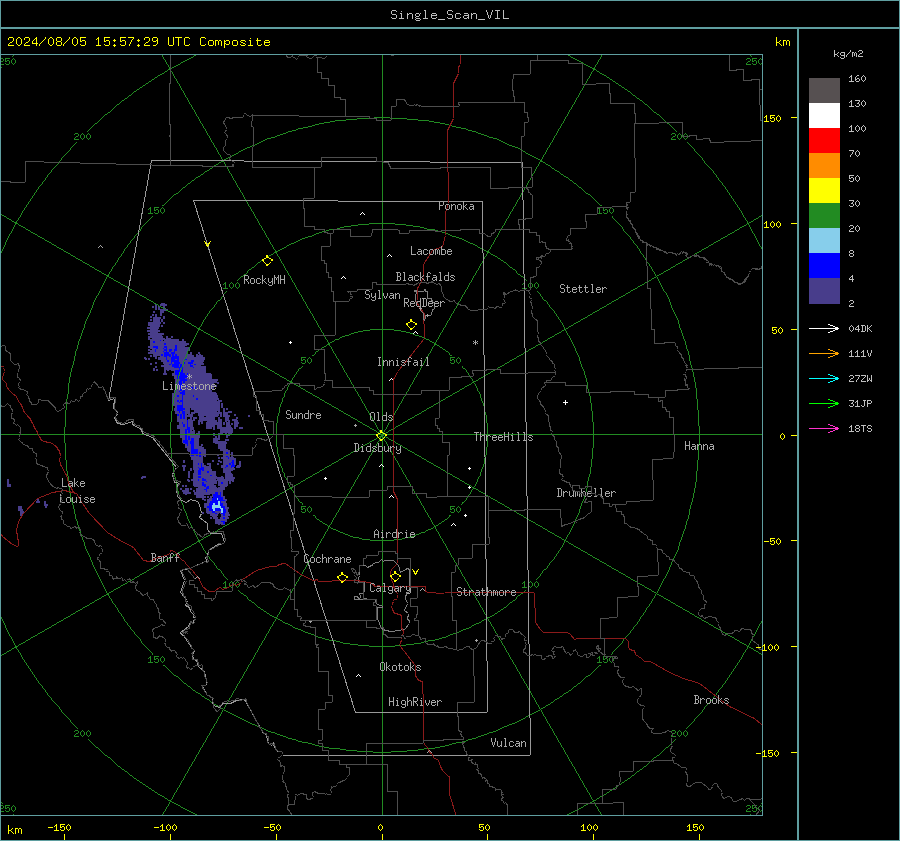Click the Okotoks town label
The width and height of the screenshot is (900, 841).
(400, 667)
